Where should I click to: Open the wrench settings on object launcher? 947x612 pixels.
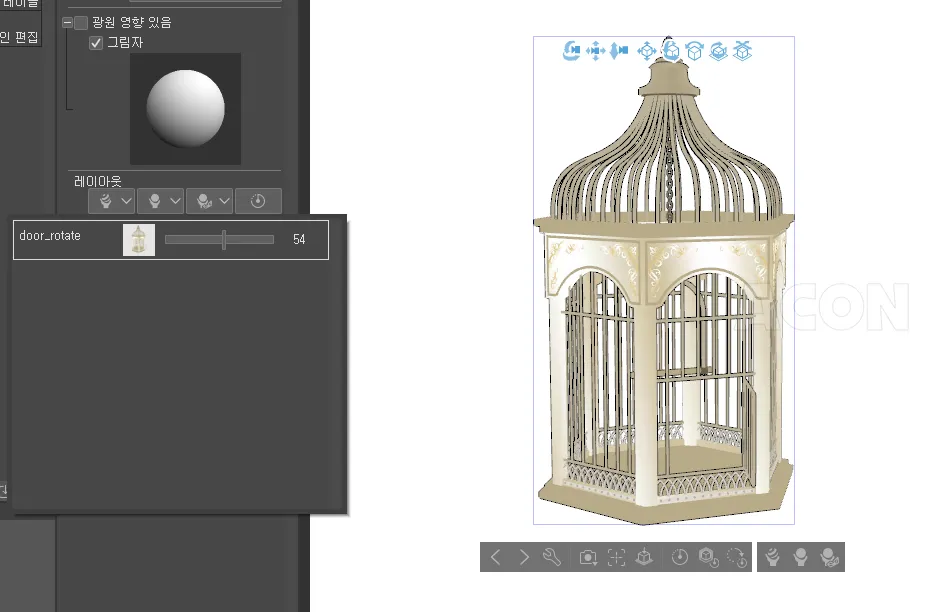[x=552, y=557]
